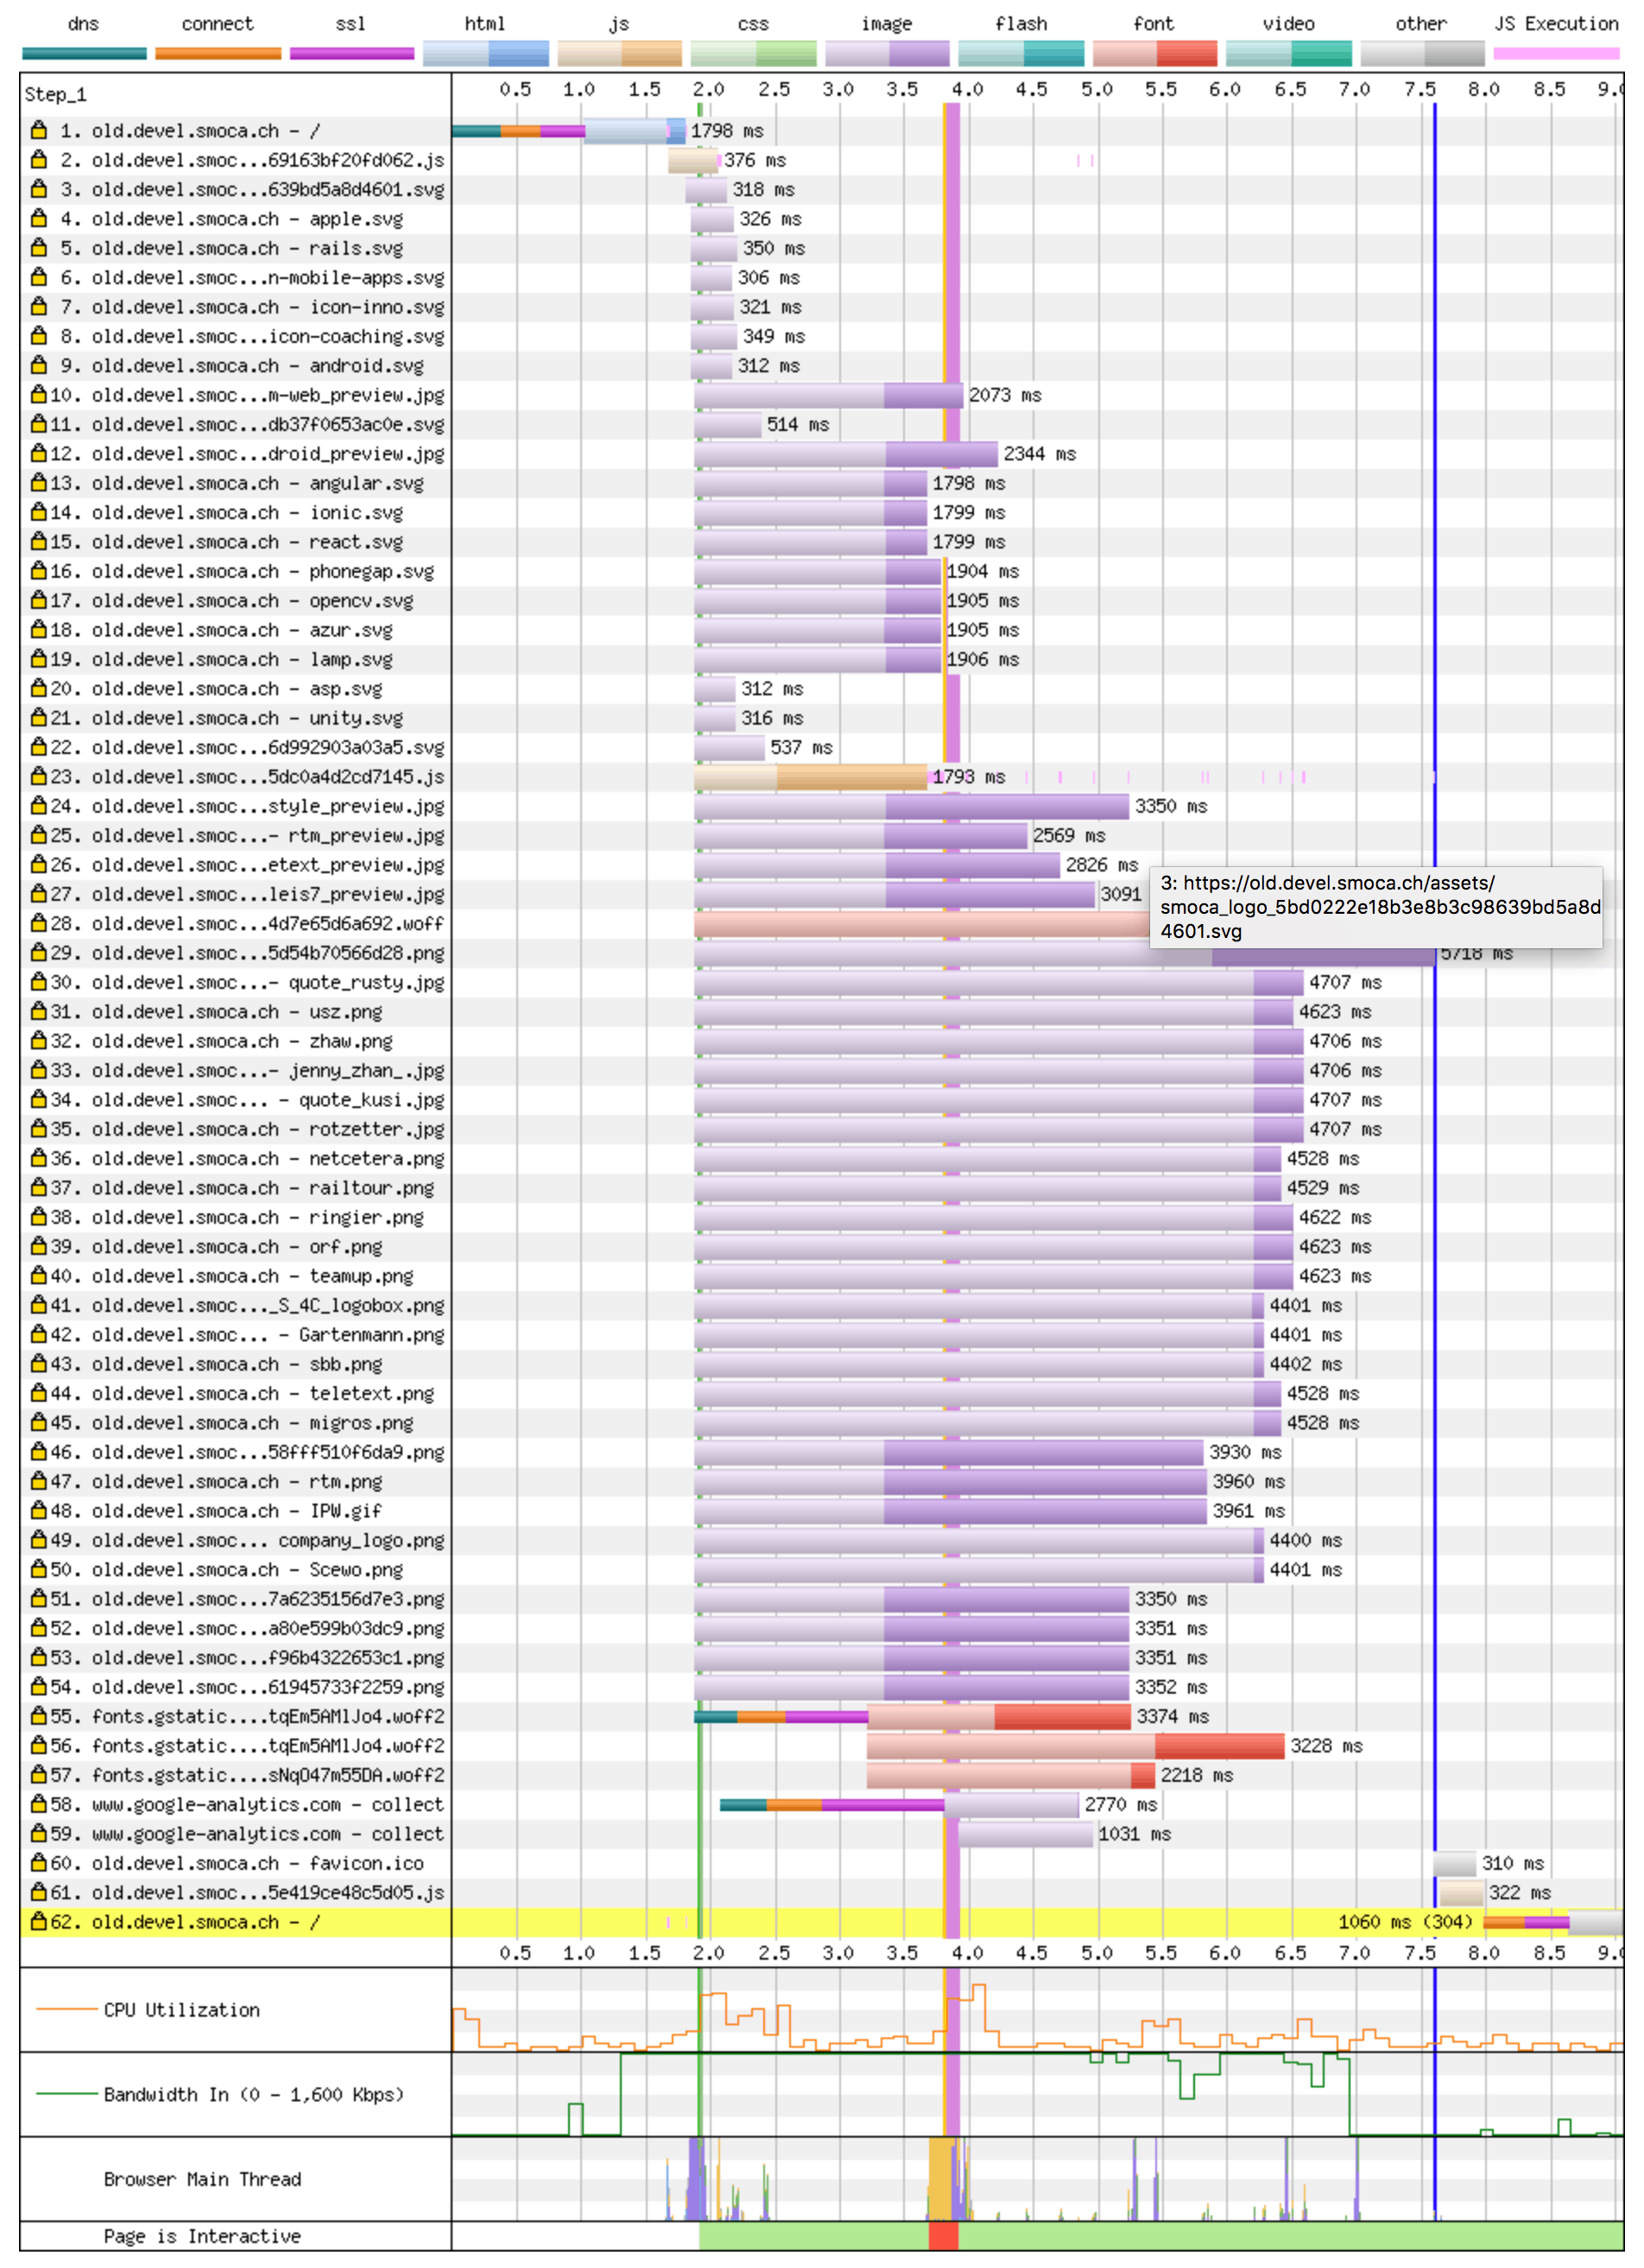This screenshot has height=2268, width=1644.
Task: Click the lock icon beside react.svg
Action: [x=39, y=541]
